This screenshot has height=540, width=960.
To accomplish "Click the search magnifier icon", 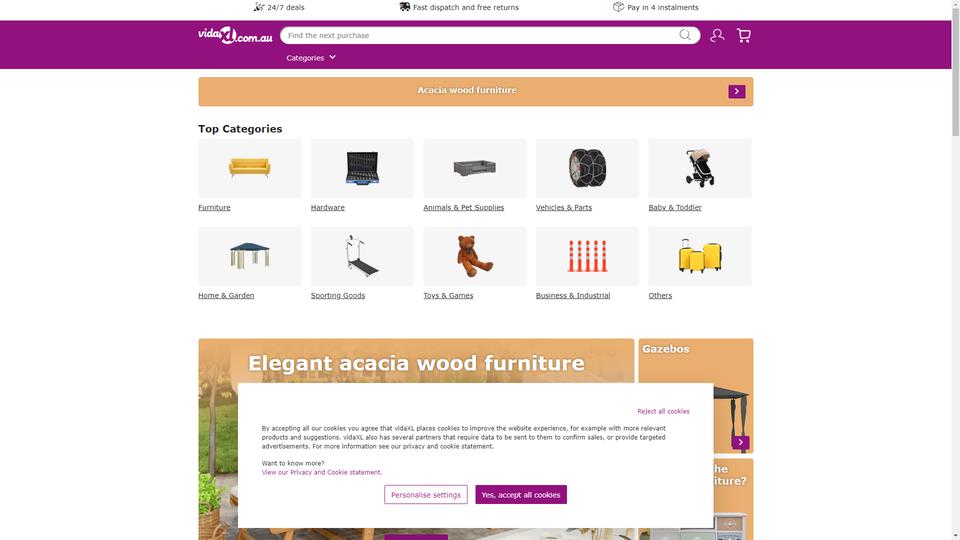I will click(684, 35).
